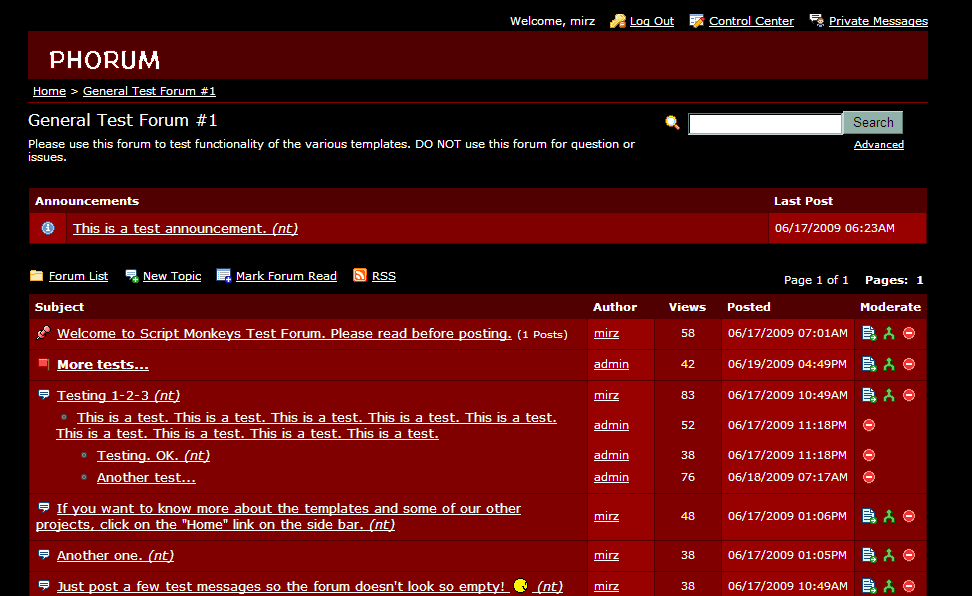
Task: Open author admin on 'More tests...' row
Action: [x=611, y=364]
